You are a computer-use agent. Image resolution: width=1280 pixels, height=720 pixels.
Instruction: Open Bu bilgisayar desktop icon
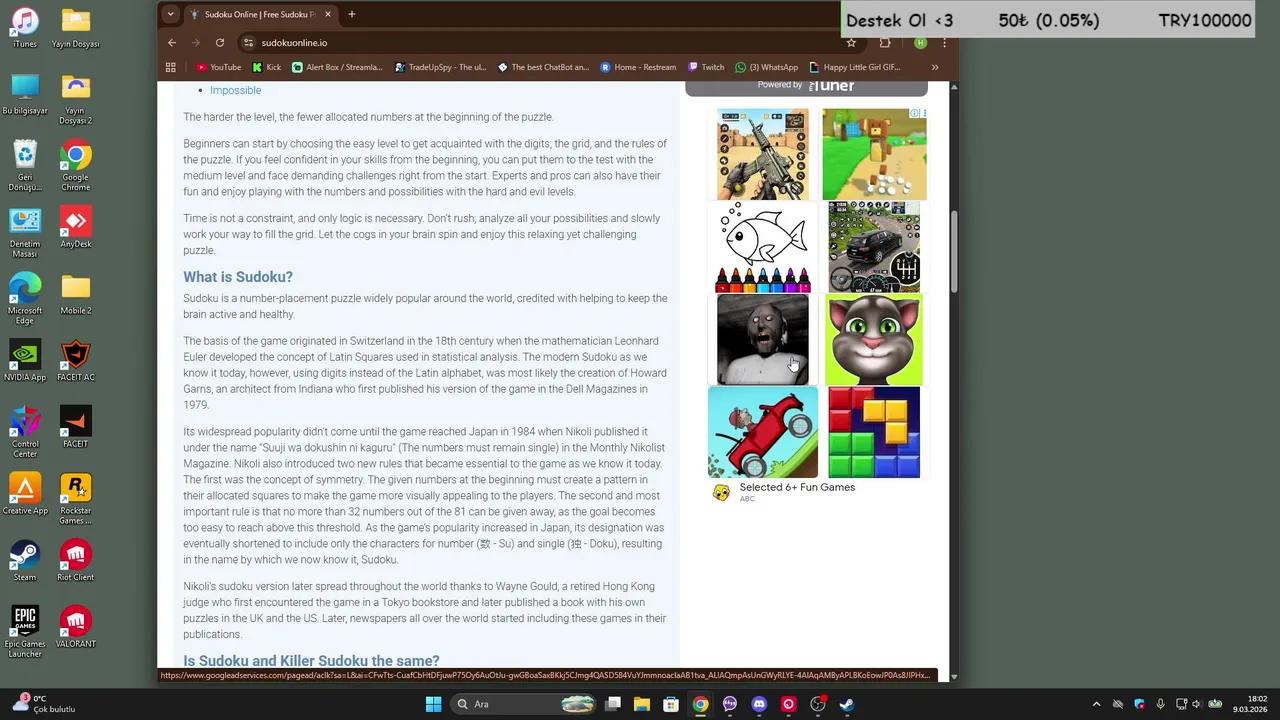tap(25, 95)
